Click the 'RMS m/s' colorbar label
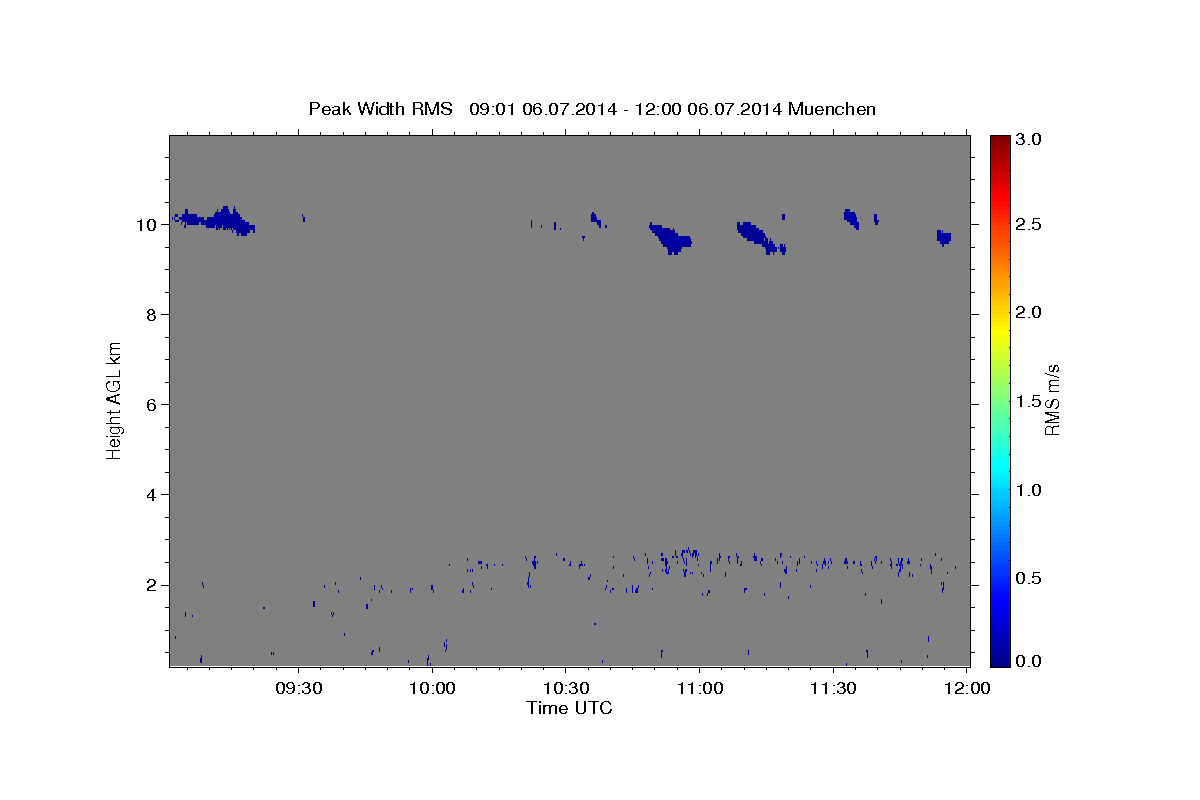The width and height of the screenshot is (1200, 800). coord(1052,400)
